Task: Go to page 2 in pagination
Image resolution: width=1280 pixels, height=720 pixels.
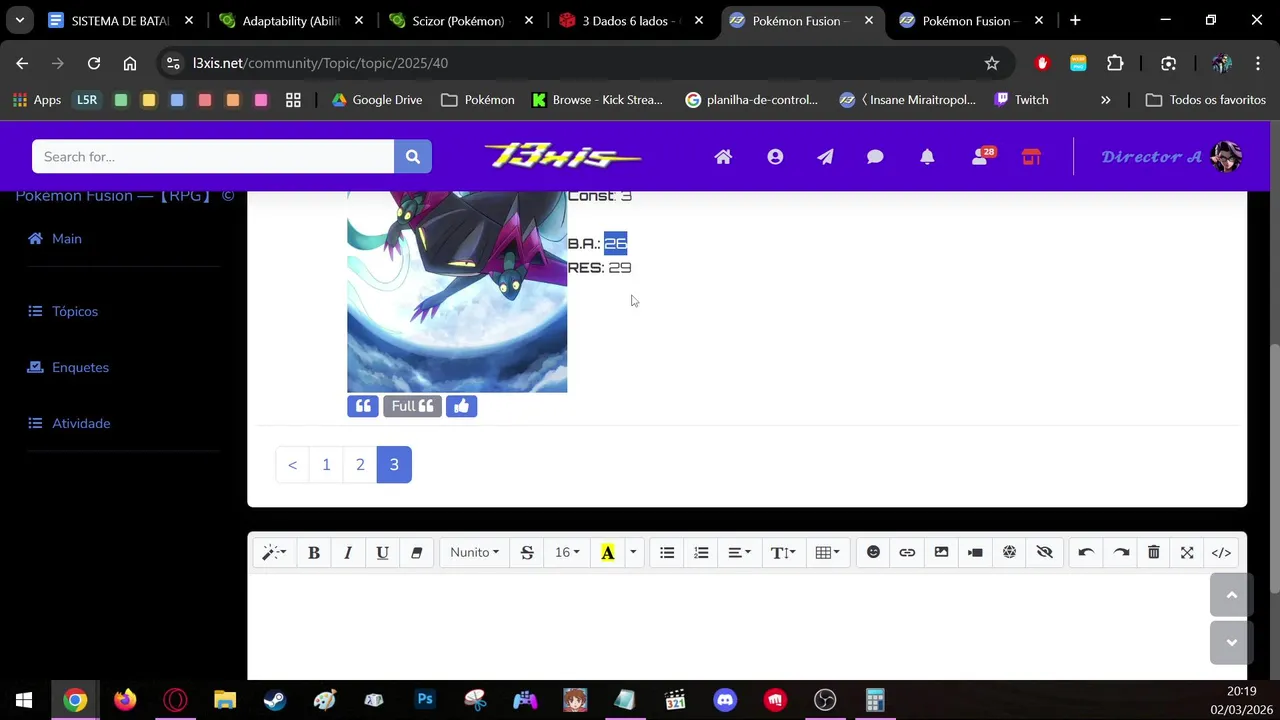Action: tap(360, 464)
